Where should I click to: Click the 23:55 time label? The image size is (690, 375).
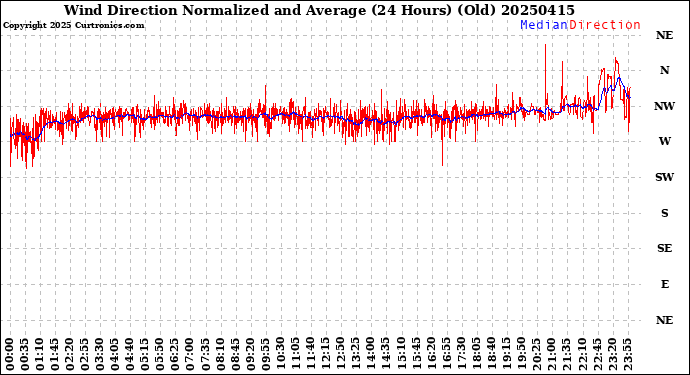tap(627, 354)
